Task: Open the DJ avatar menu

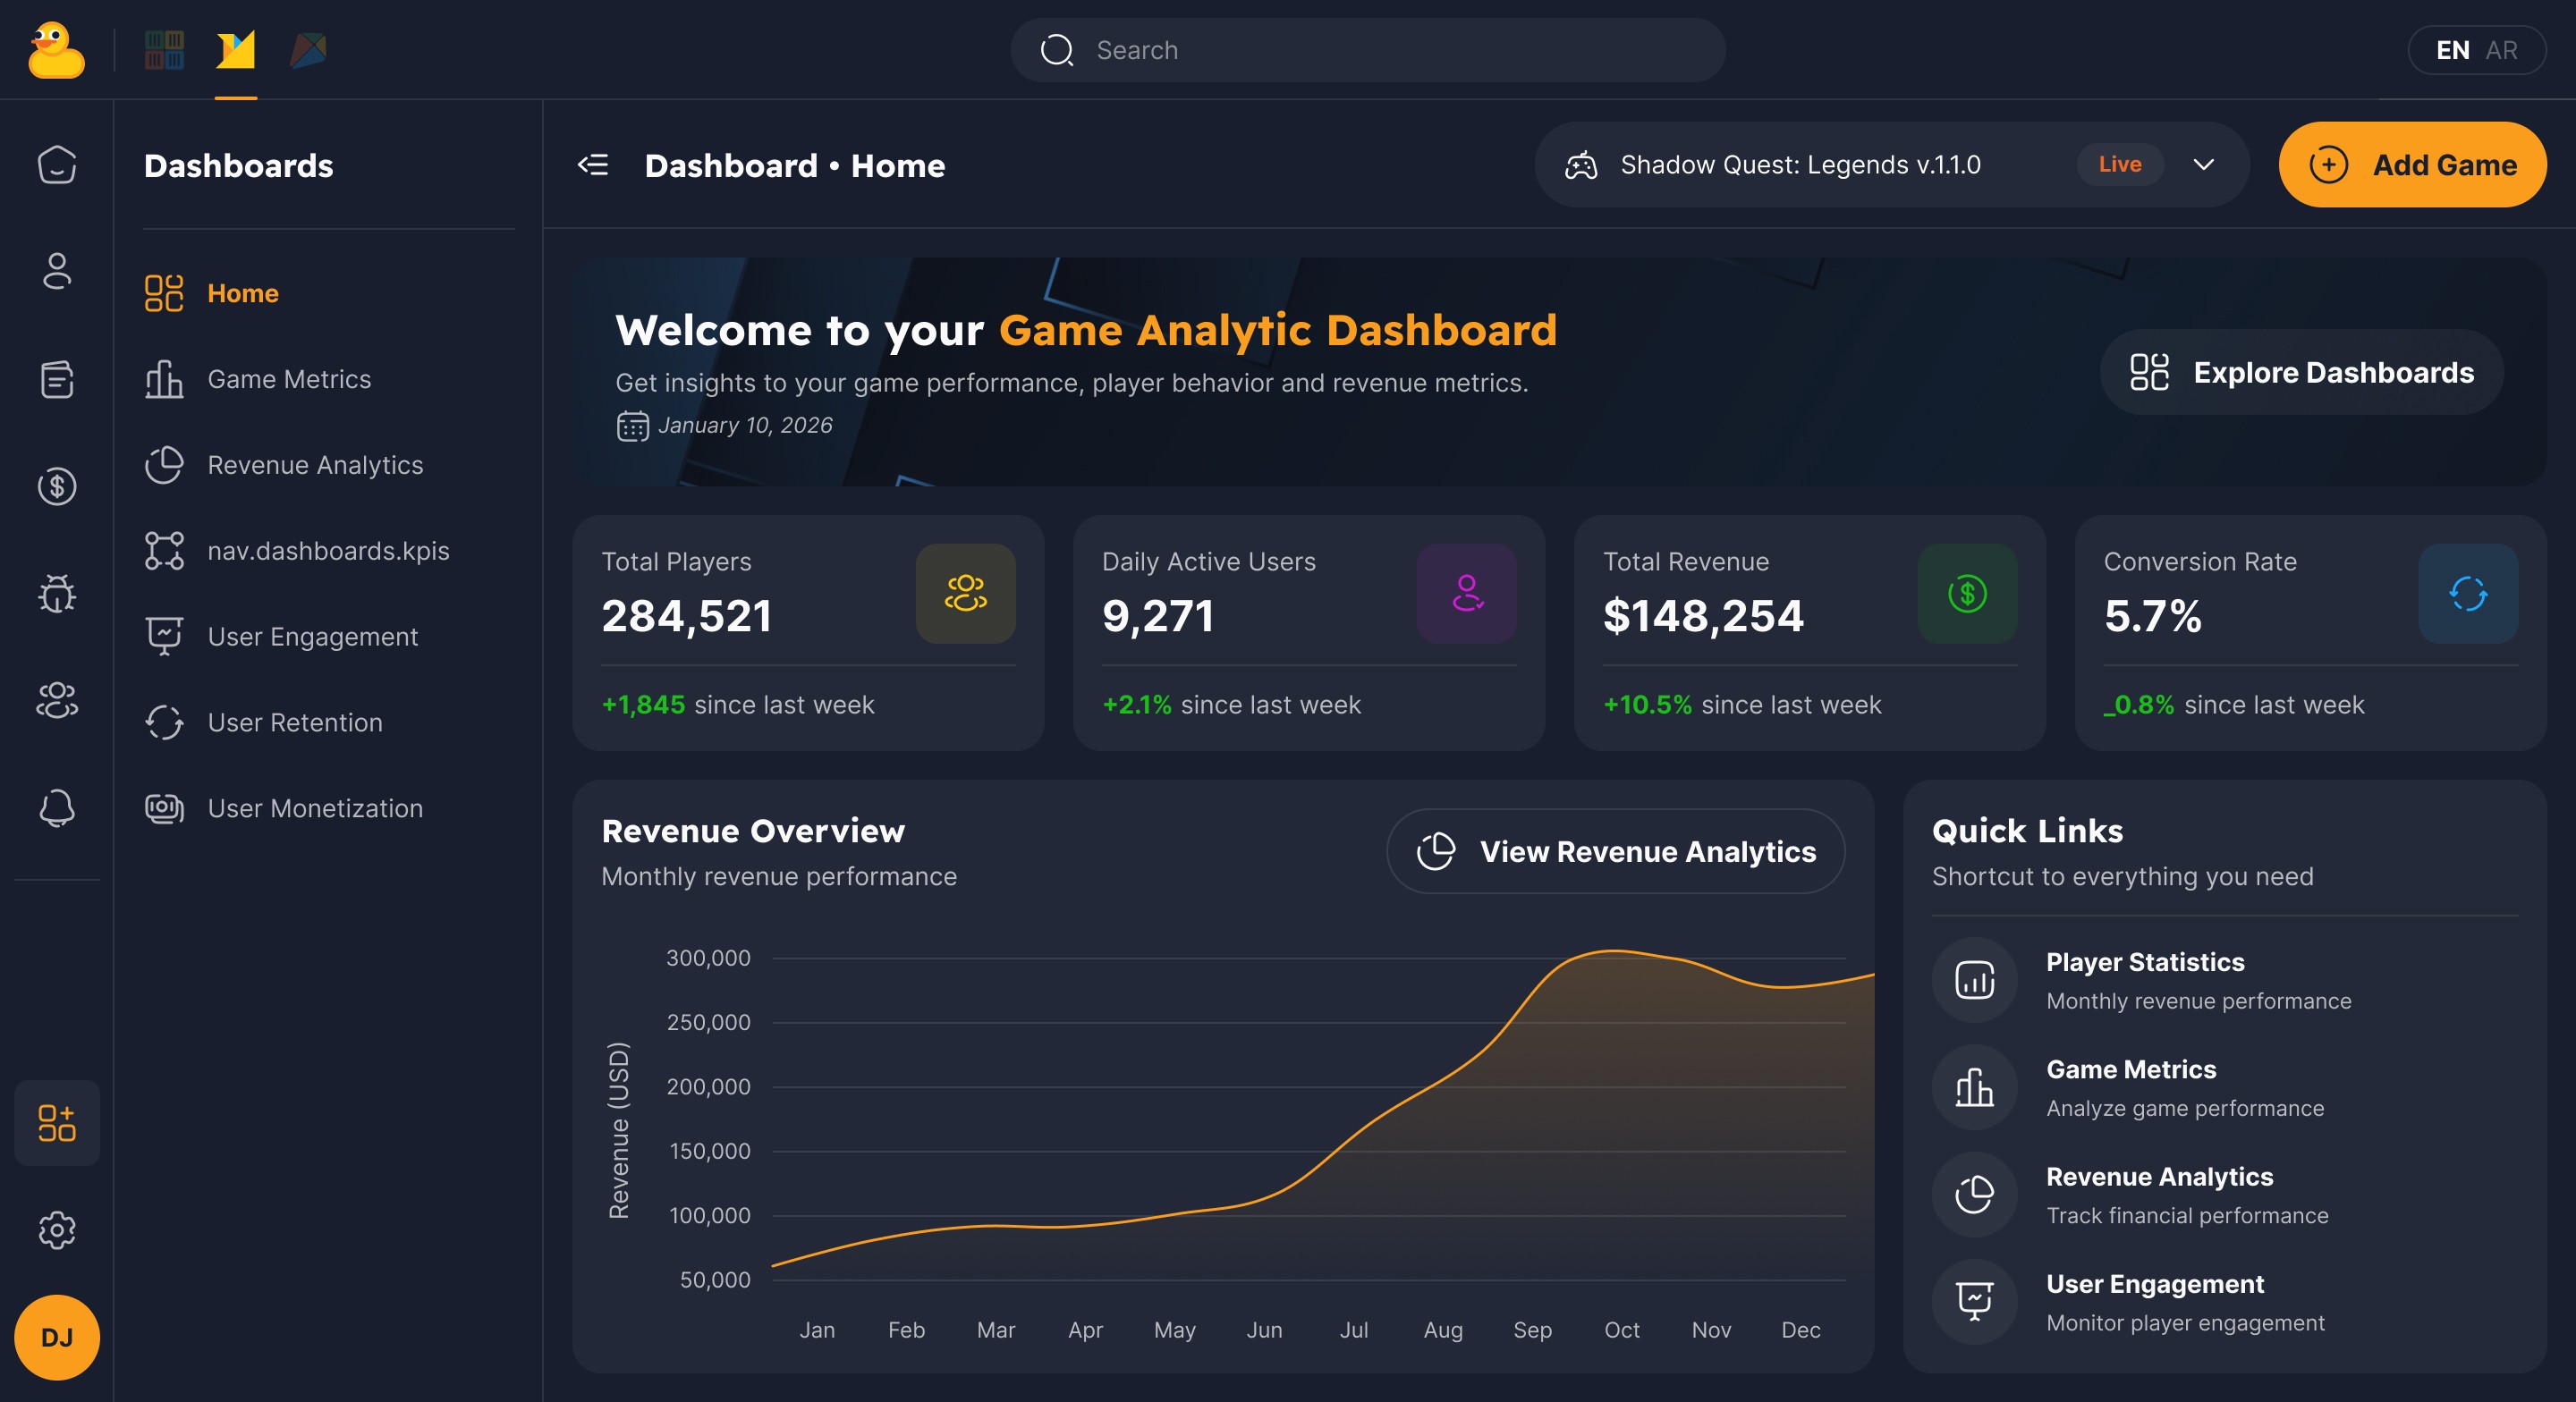Action: [x=57, y=1337]
